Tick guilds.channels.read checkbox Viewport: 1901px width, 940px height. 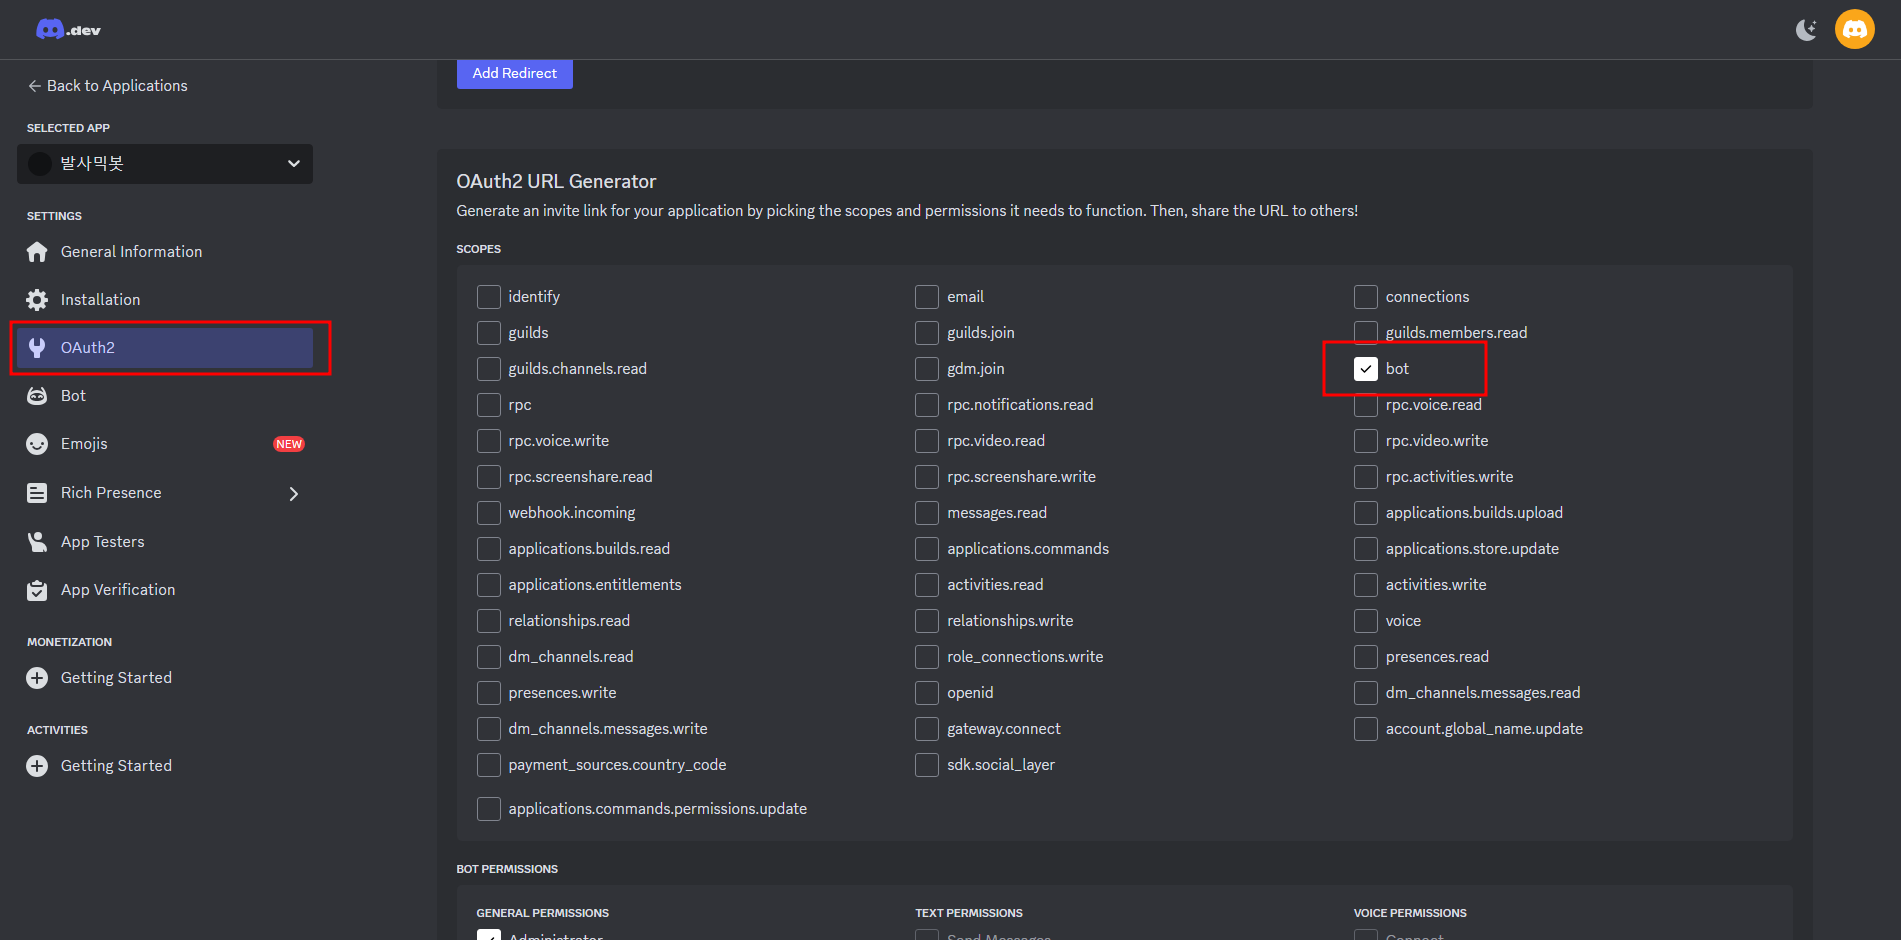489,369
